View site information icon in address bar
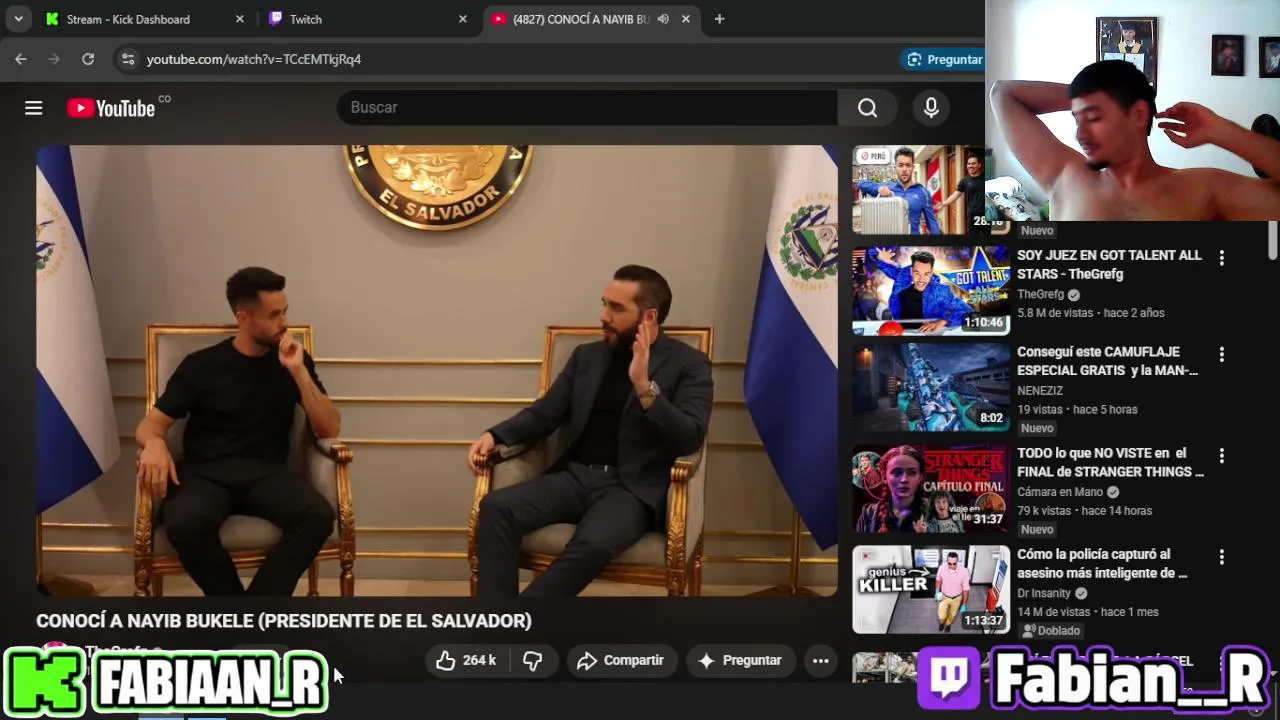 coord(128,59)
